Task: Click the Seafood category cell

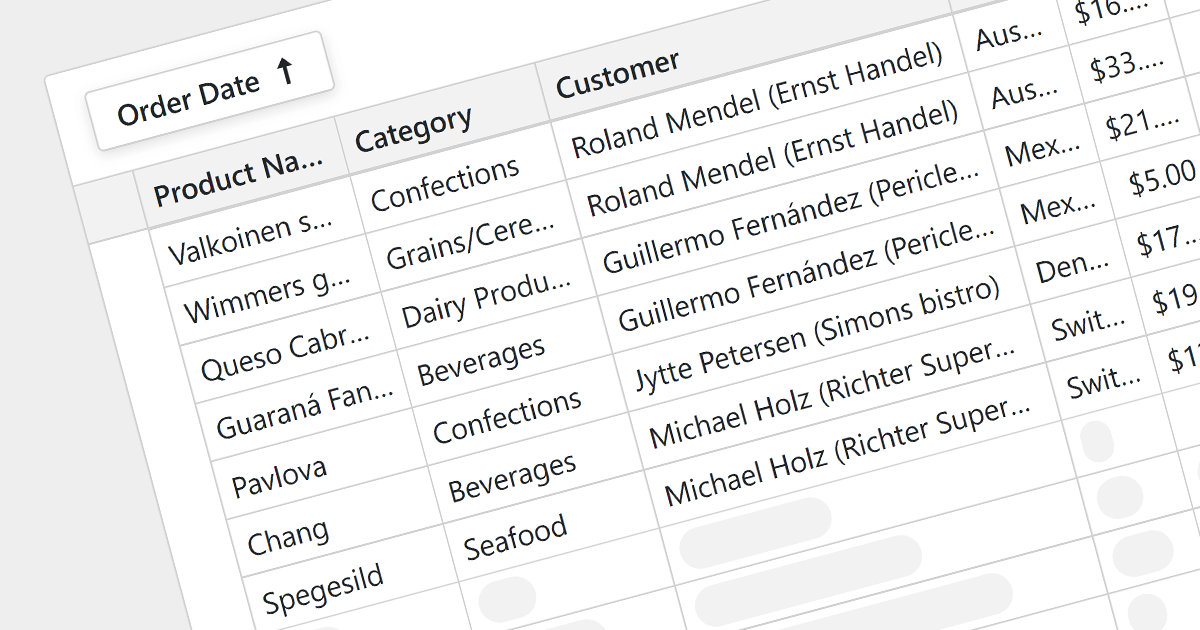Action: 515,536
